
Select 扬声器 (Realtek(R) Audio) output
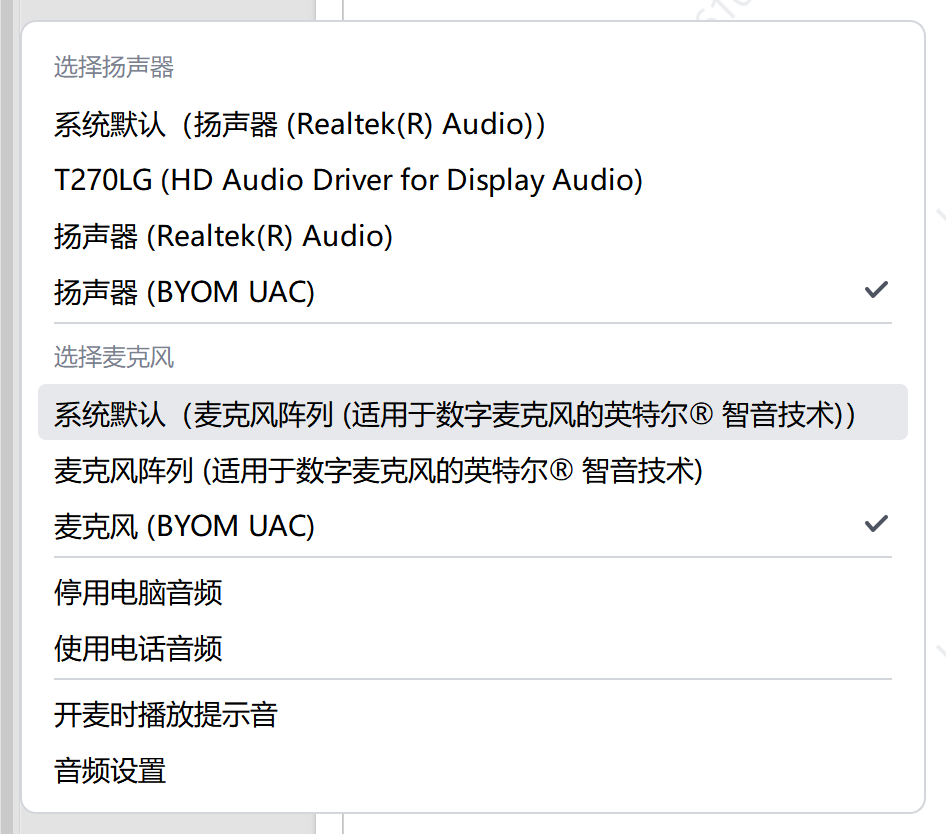223,237
